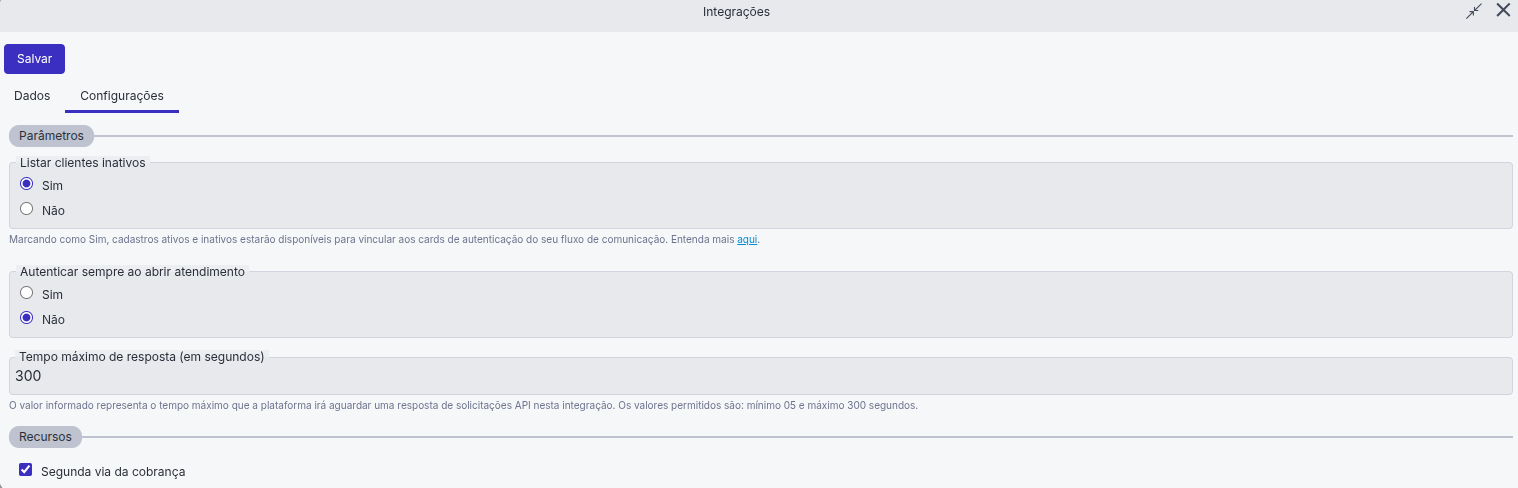
Task: Click the 'Autenticar sempre ao abrir atendimento' label
Action: point(132,271)
